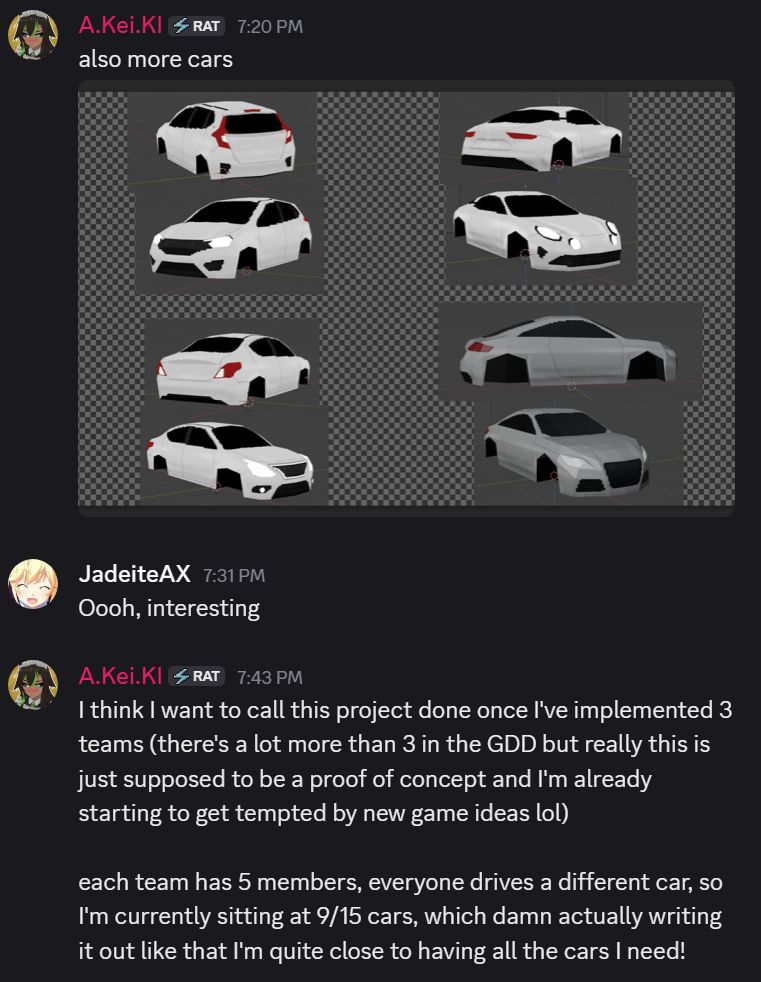Select the 'also more cars' message text
This screenshot has width=761, height=982.
155,59
